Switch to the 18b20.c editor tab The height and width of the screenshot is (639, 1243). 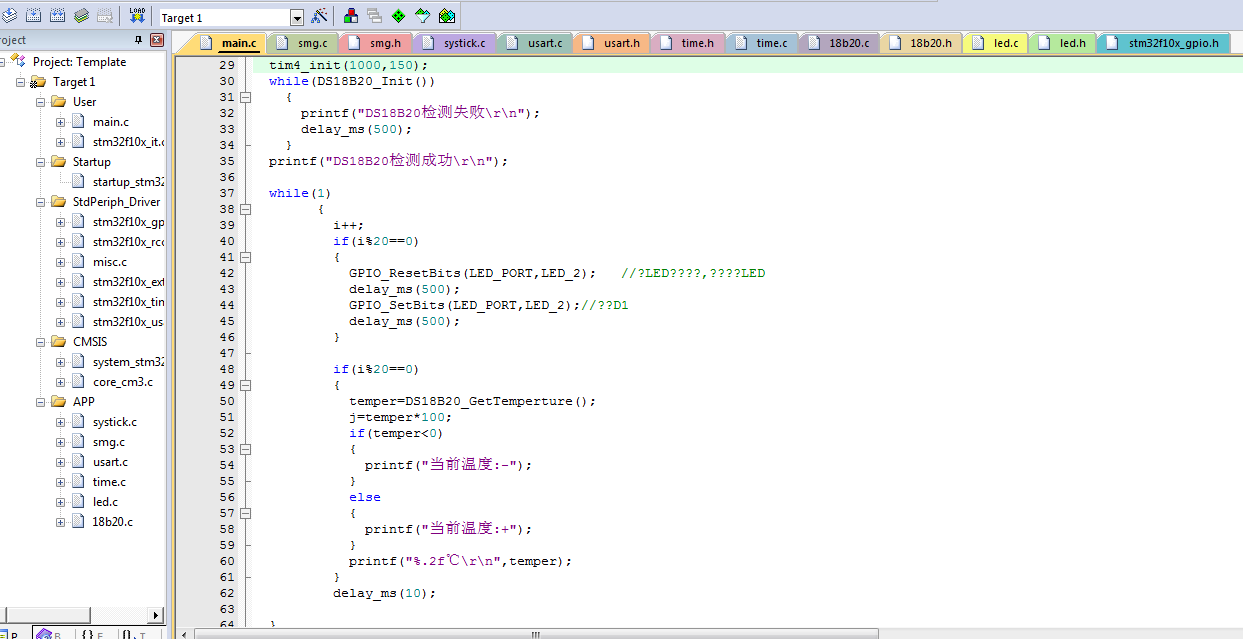[x=841, y=43]
